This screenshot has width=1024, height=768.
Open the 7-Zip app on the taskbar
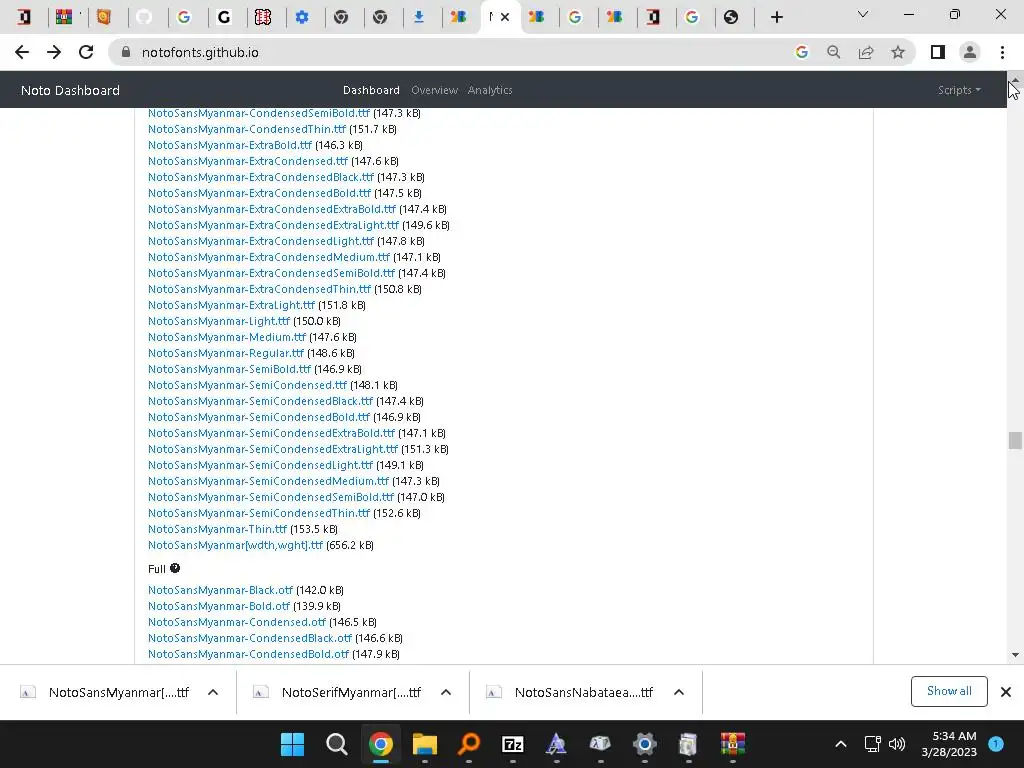(x=513, y=744)
